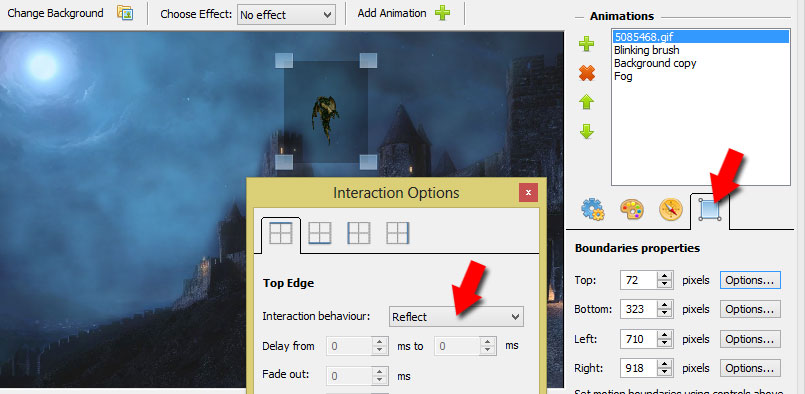Viewport: 805px width, 394px height.
Task: Open the color palette properties tab
Action: [x=631, y=210]
